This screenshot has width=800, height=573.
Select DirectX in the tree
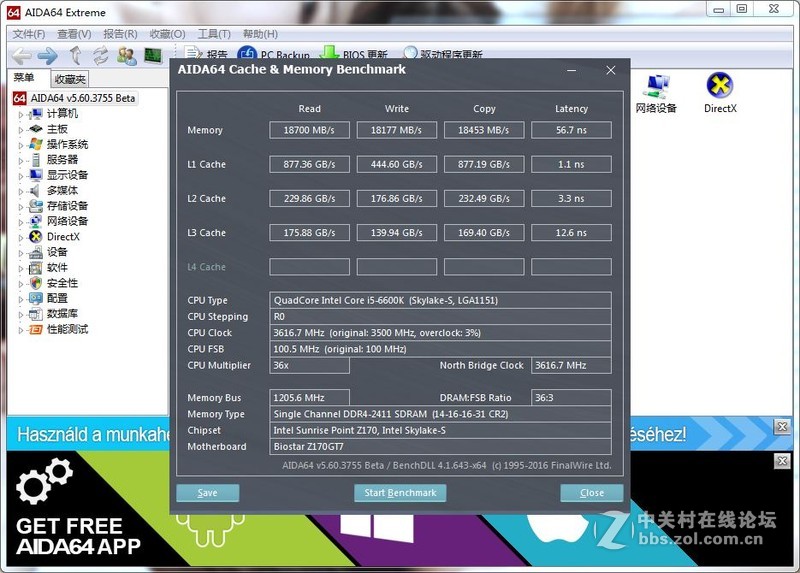pos(63,237)
